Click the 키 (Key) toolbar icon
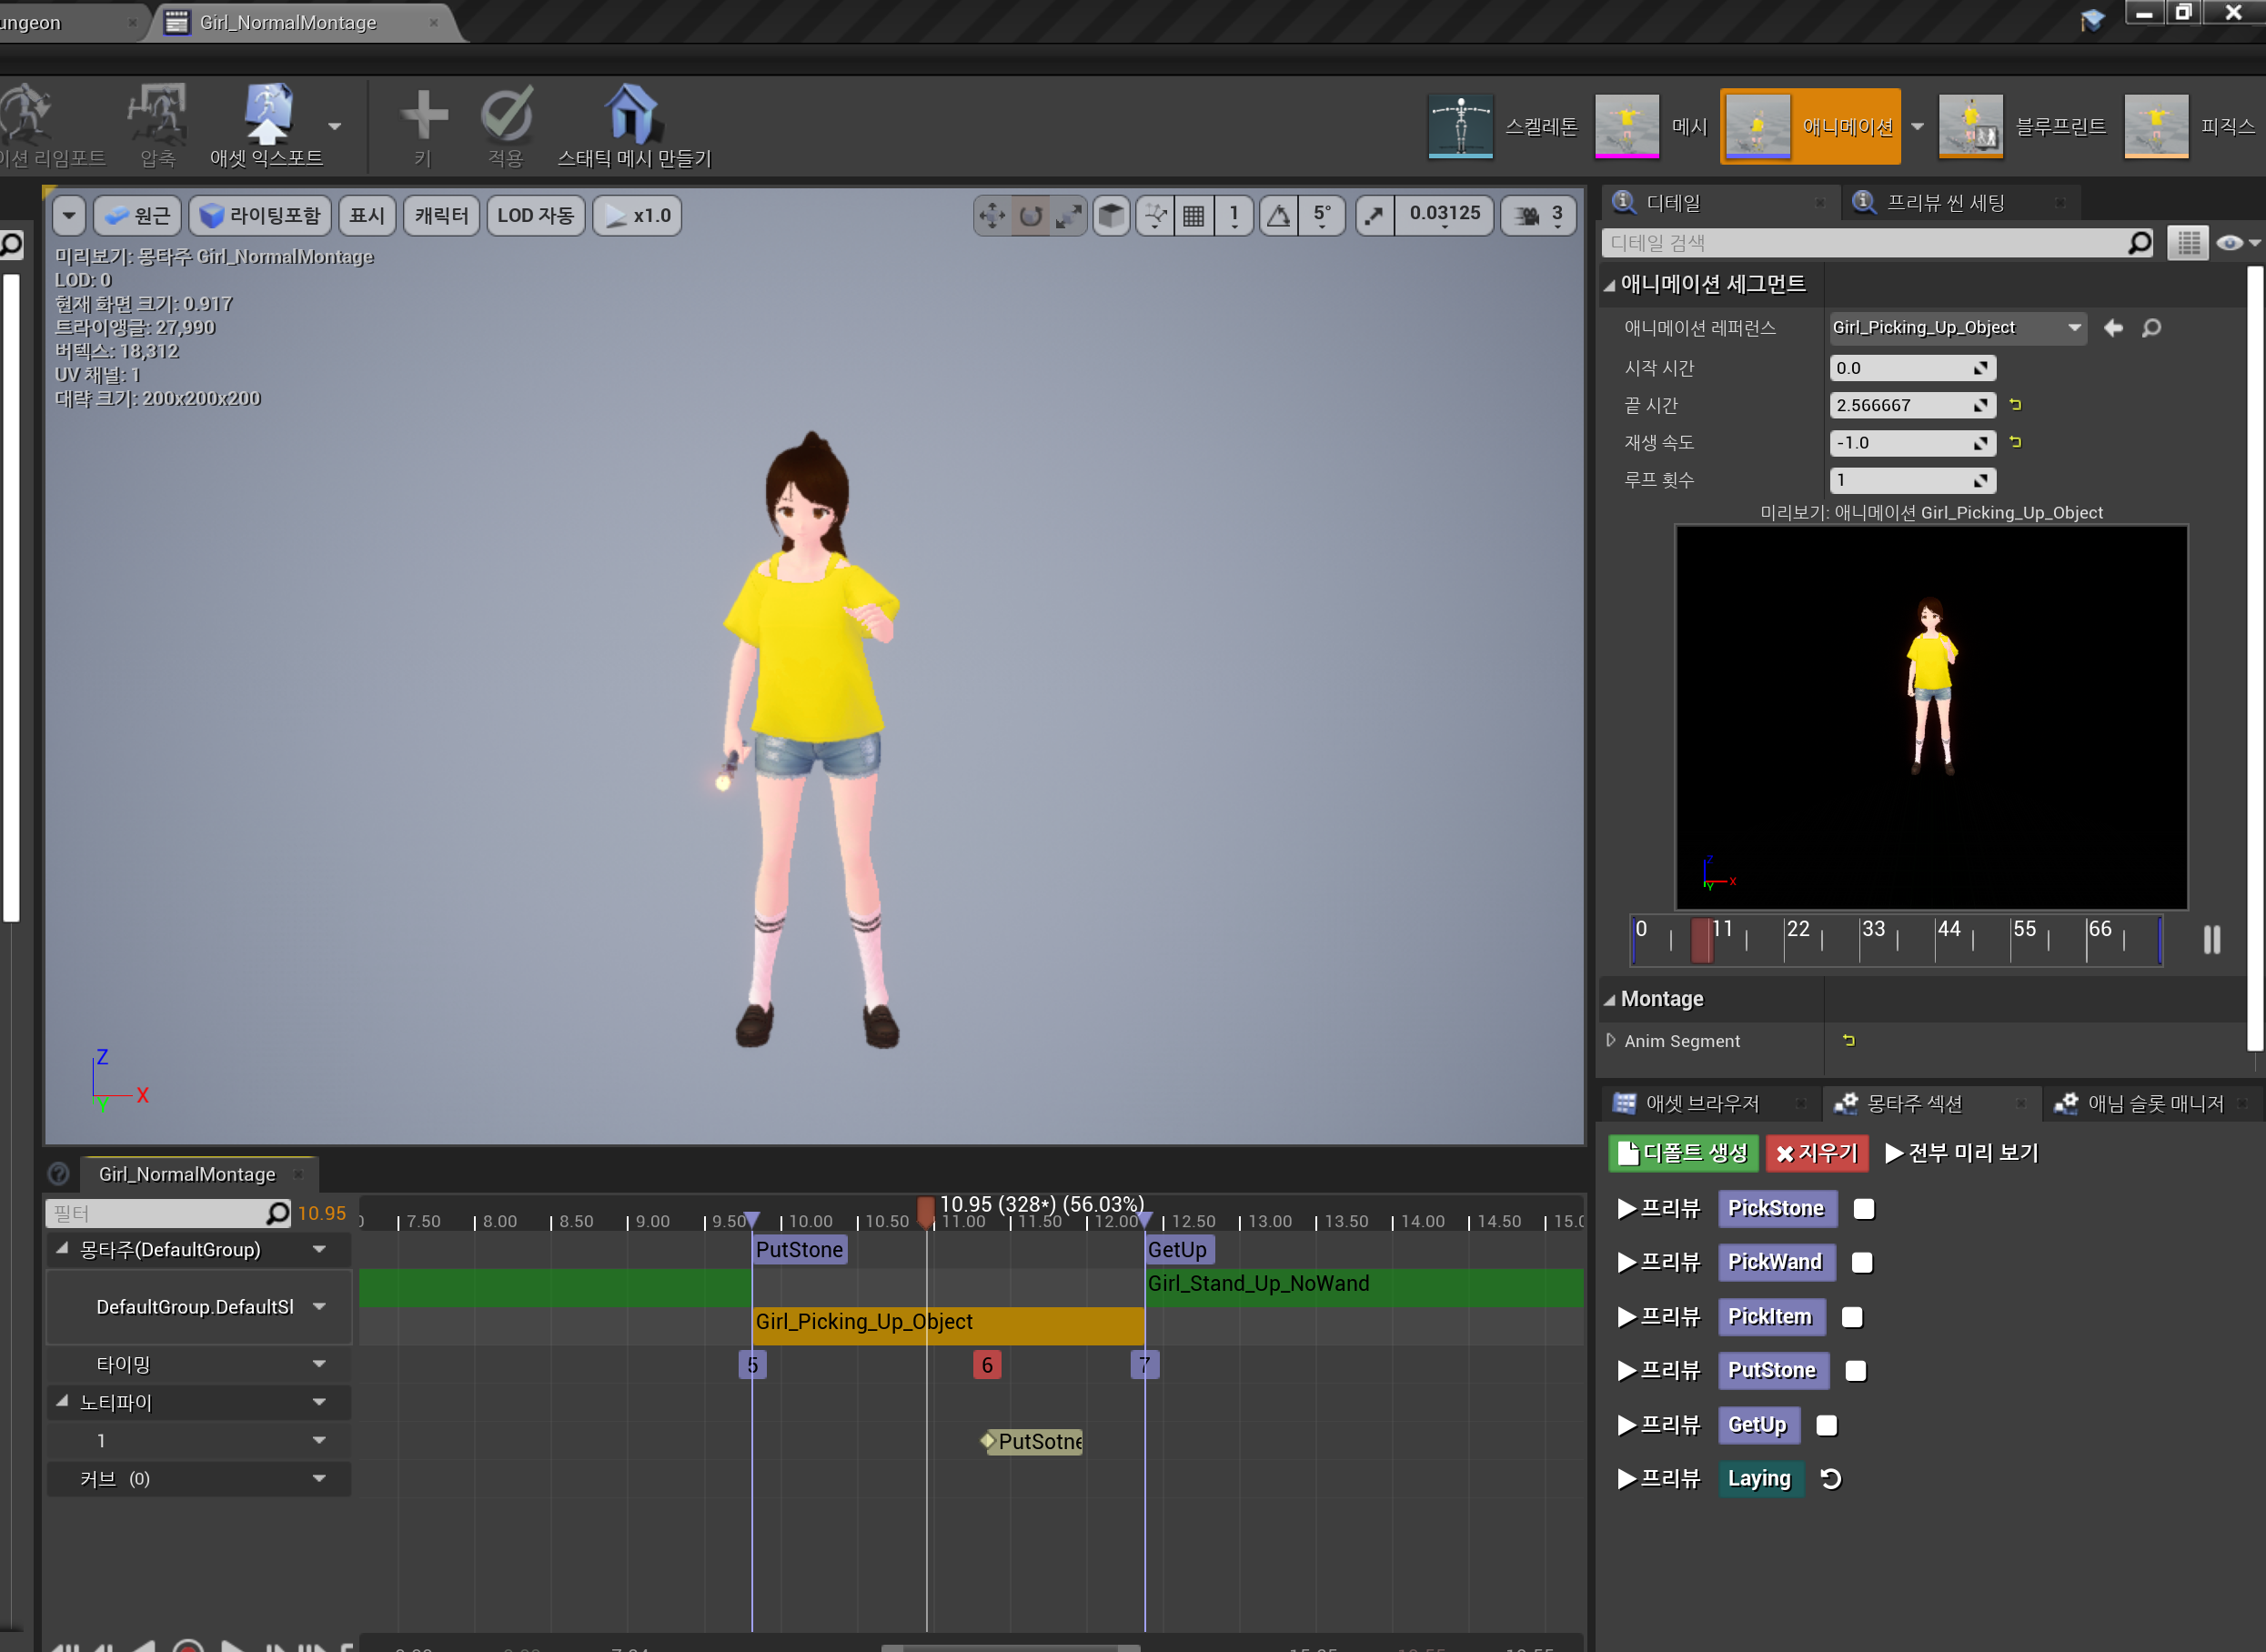Viewport: 2266px width, 1652px height. pos(423,115)
